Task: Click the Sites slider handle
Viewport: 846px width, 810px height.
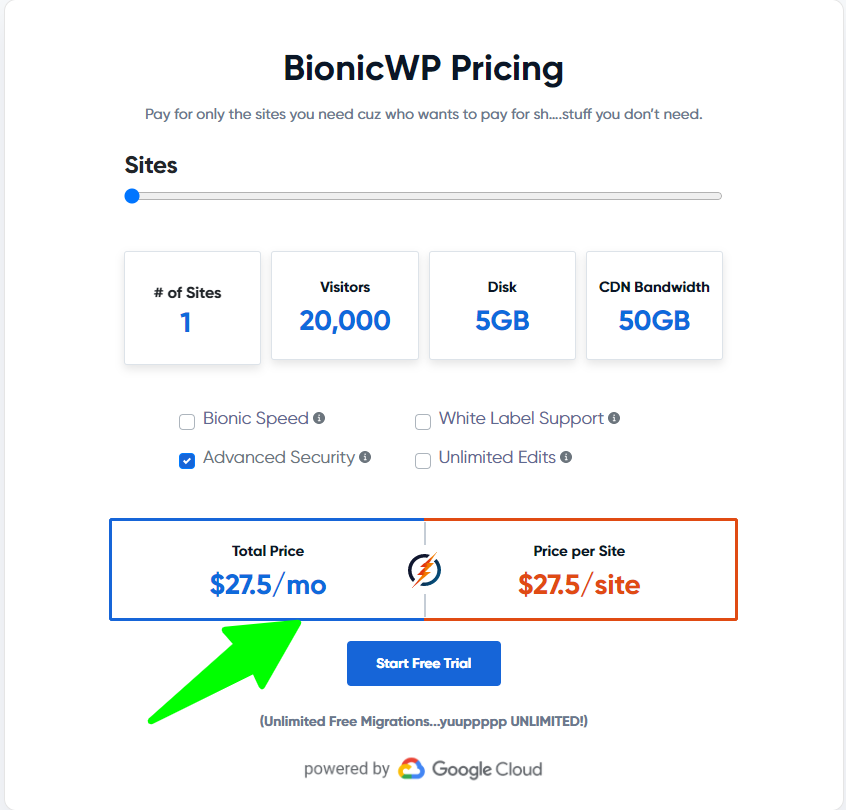Action: (x=131, y=196)
